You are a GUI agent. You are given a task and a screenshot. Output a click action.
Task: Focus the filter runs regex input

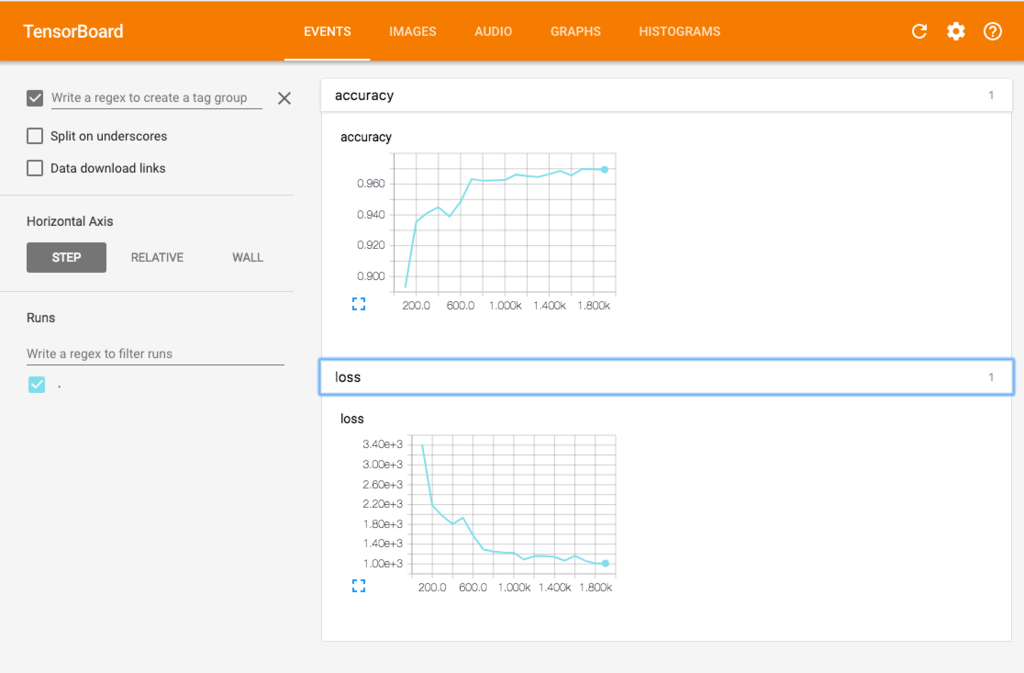coord(155,354)
